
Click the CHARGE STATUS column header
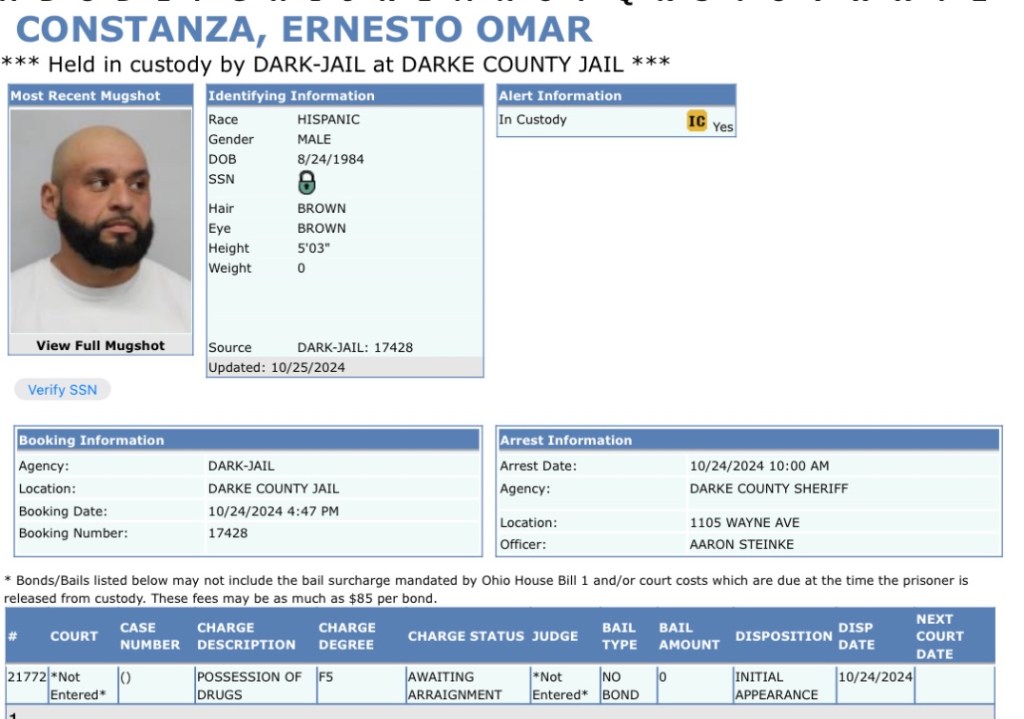click(x=465, y=636)
